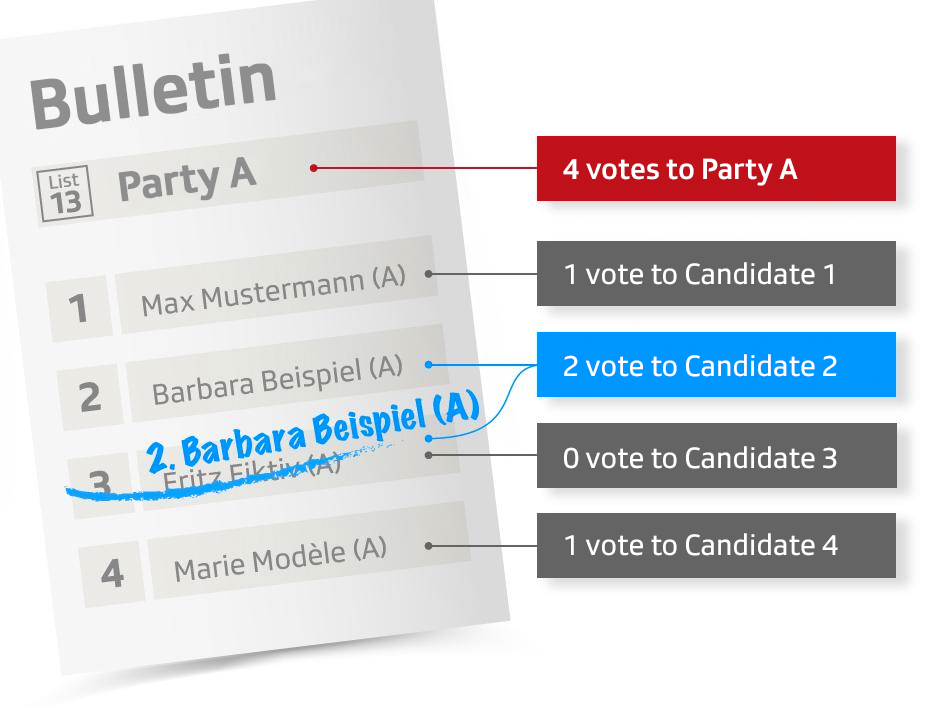The image size is (944, 708).
Task: Click the 1 vote to Candidate 4 label
Action: (716, 546)
